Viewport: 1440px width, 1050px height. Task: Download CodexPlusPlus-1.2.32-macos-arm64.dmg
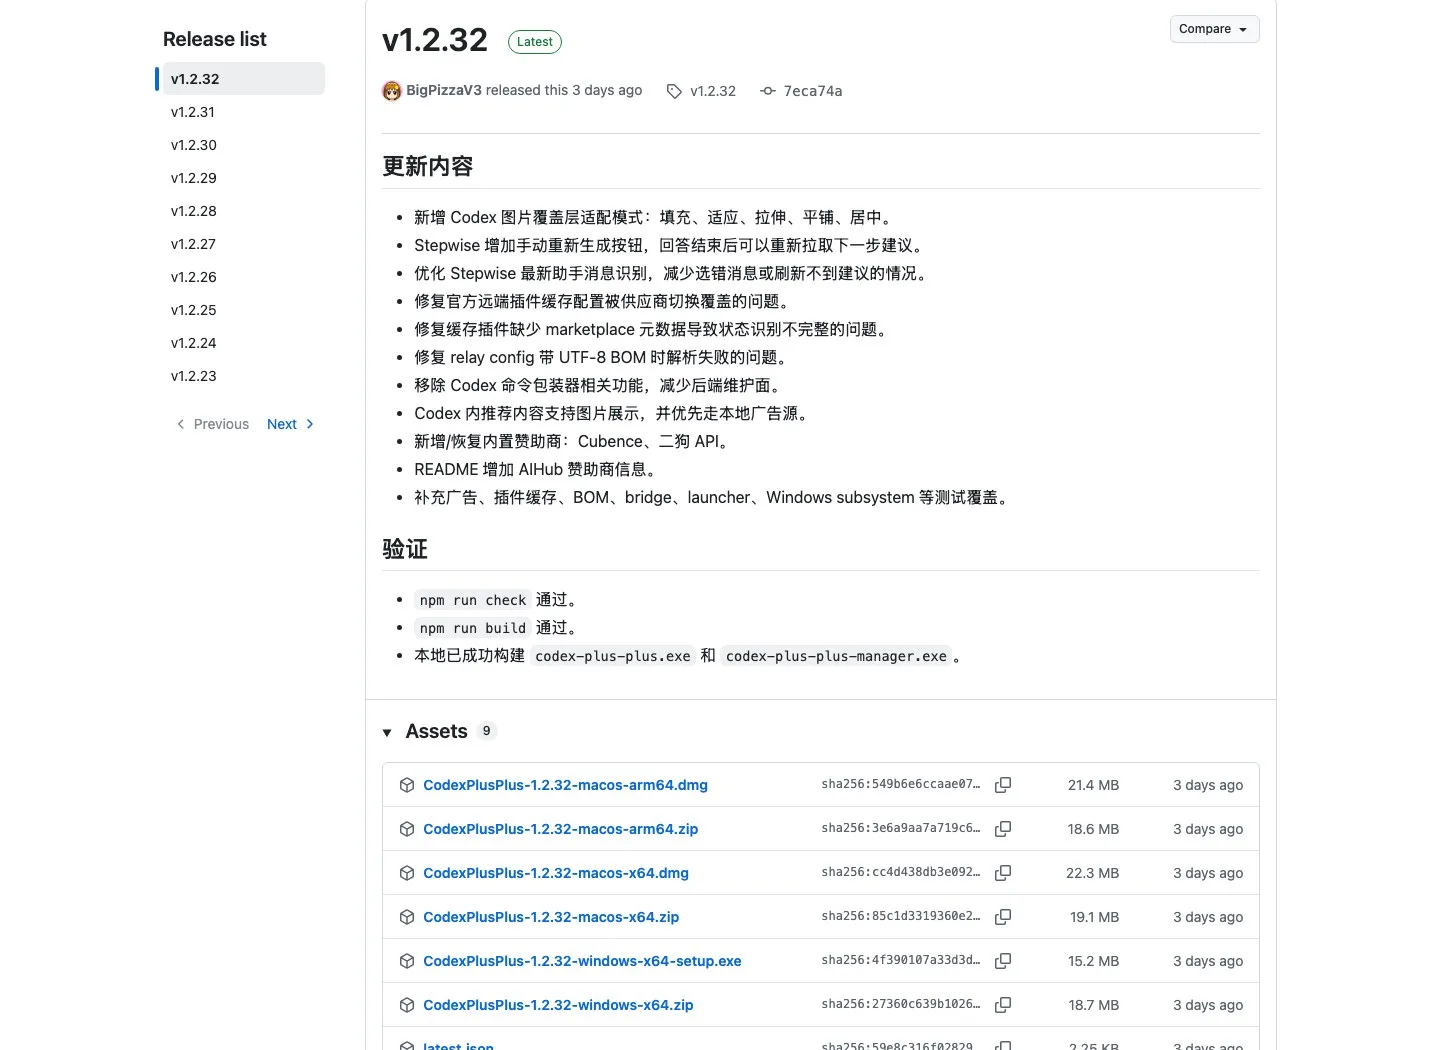pyautogui.click(x=565, y=785)
